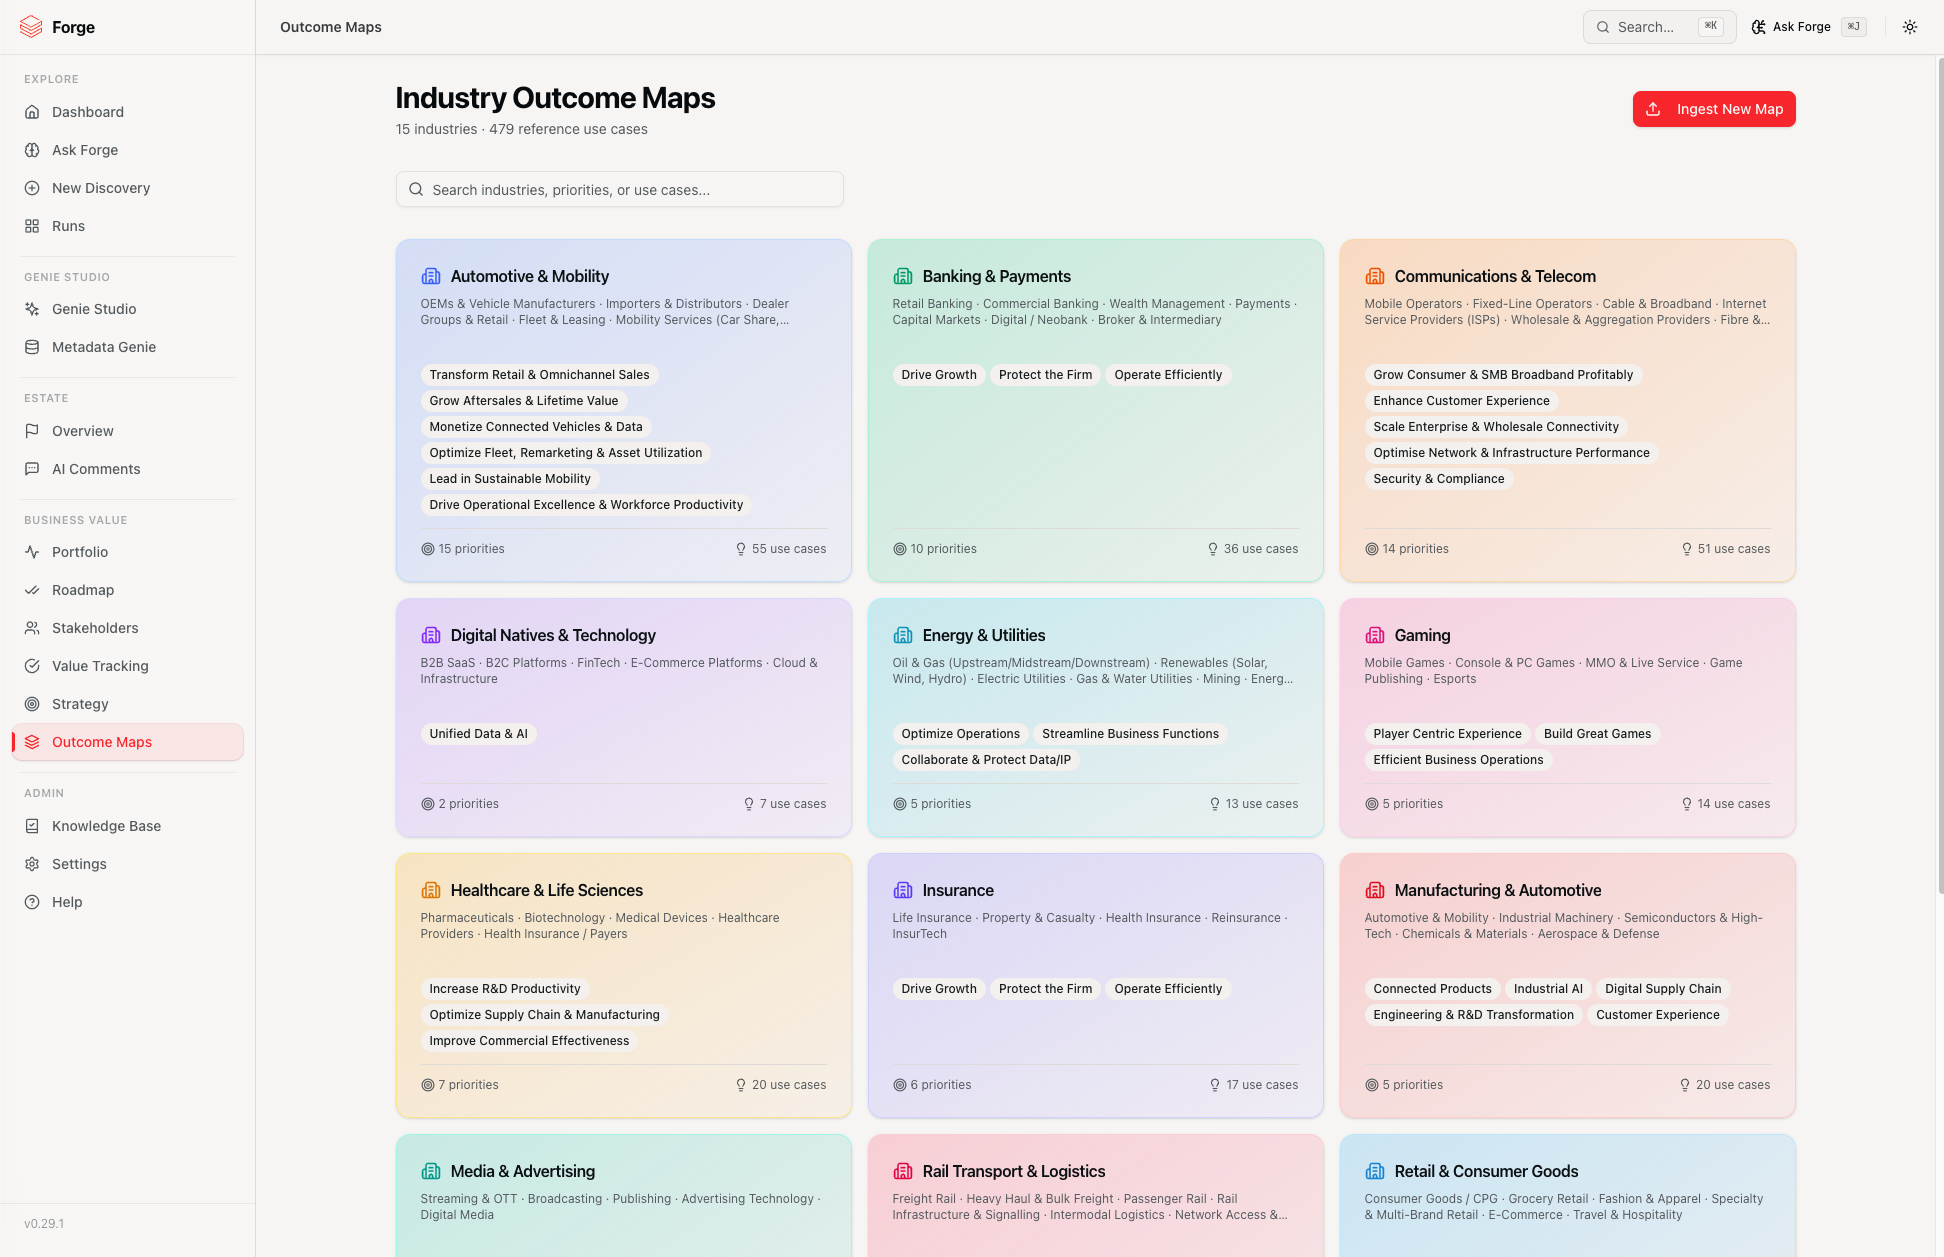This screenshot has width=1944, height=1257.
Task: Open the Help page
Action: click(x=128, y=902)
